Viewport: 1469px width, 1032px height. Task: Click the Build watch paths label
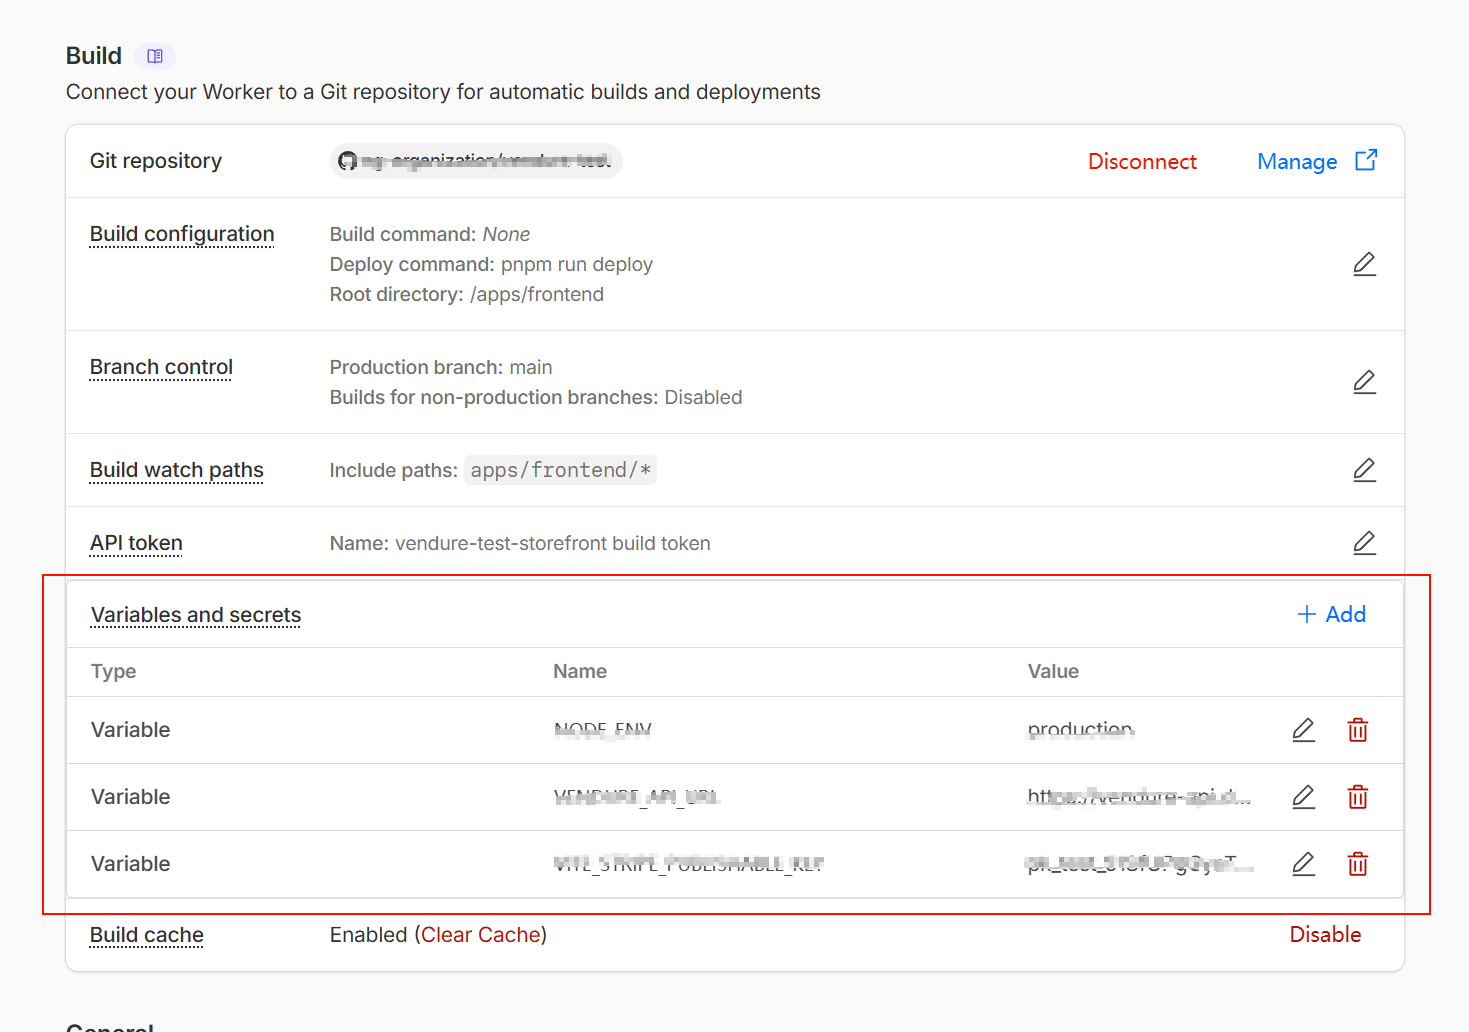pos(177,470)
